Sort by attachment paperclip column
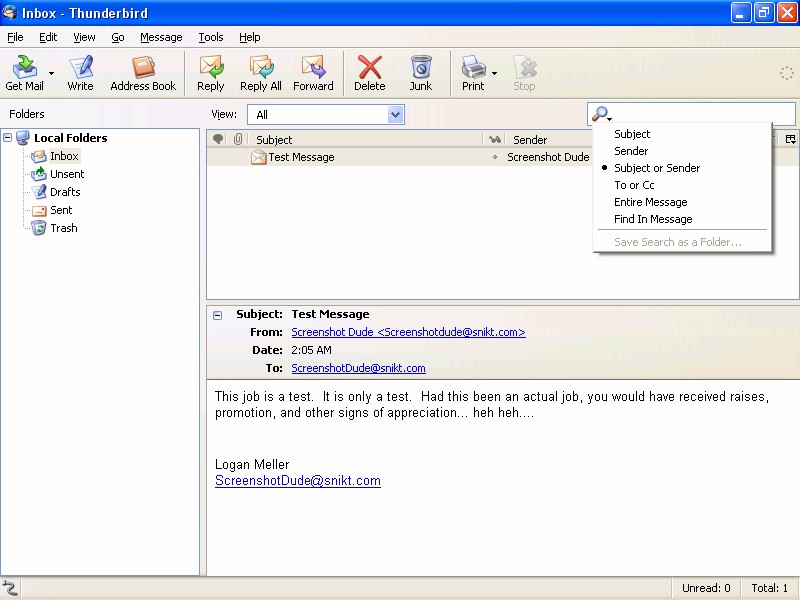Viewport: 800px width, 600px height. pyautogui.click(x=238, y=139)
